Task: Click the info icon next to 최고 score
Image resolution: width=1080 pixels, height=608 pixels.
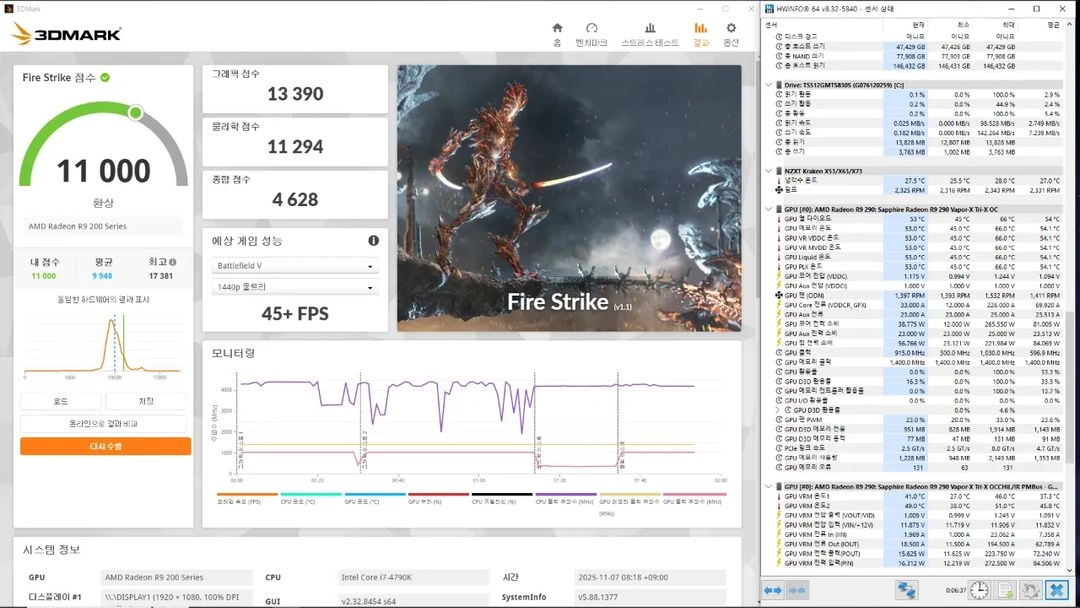Action: [173, 262]
